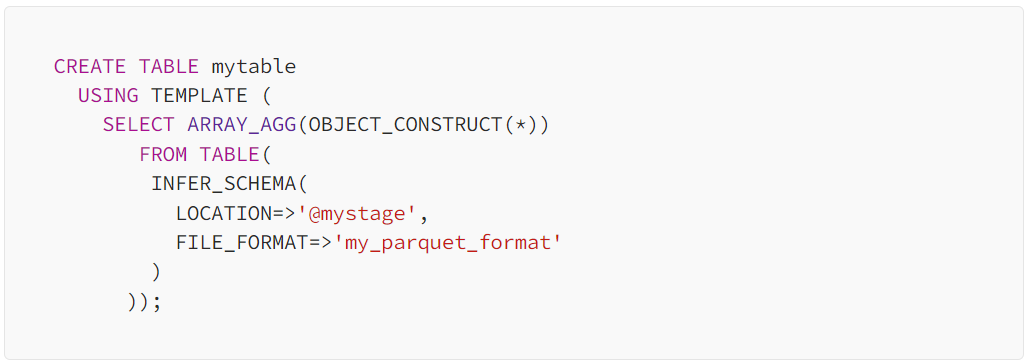
Task: Click the TEMPLATE word
Action: [199, 96]
